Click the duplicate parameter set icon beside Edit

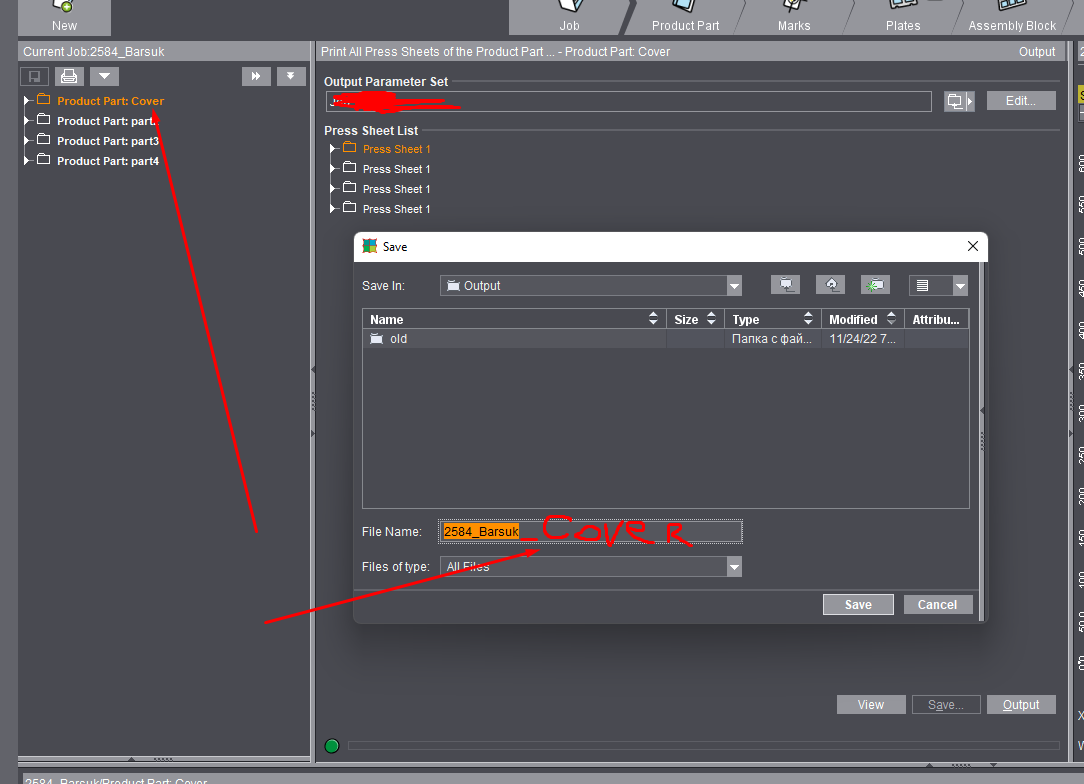[957, 100]
